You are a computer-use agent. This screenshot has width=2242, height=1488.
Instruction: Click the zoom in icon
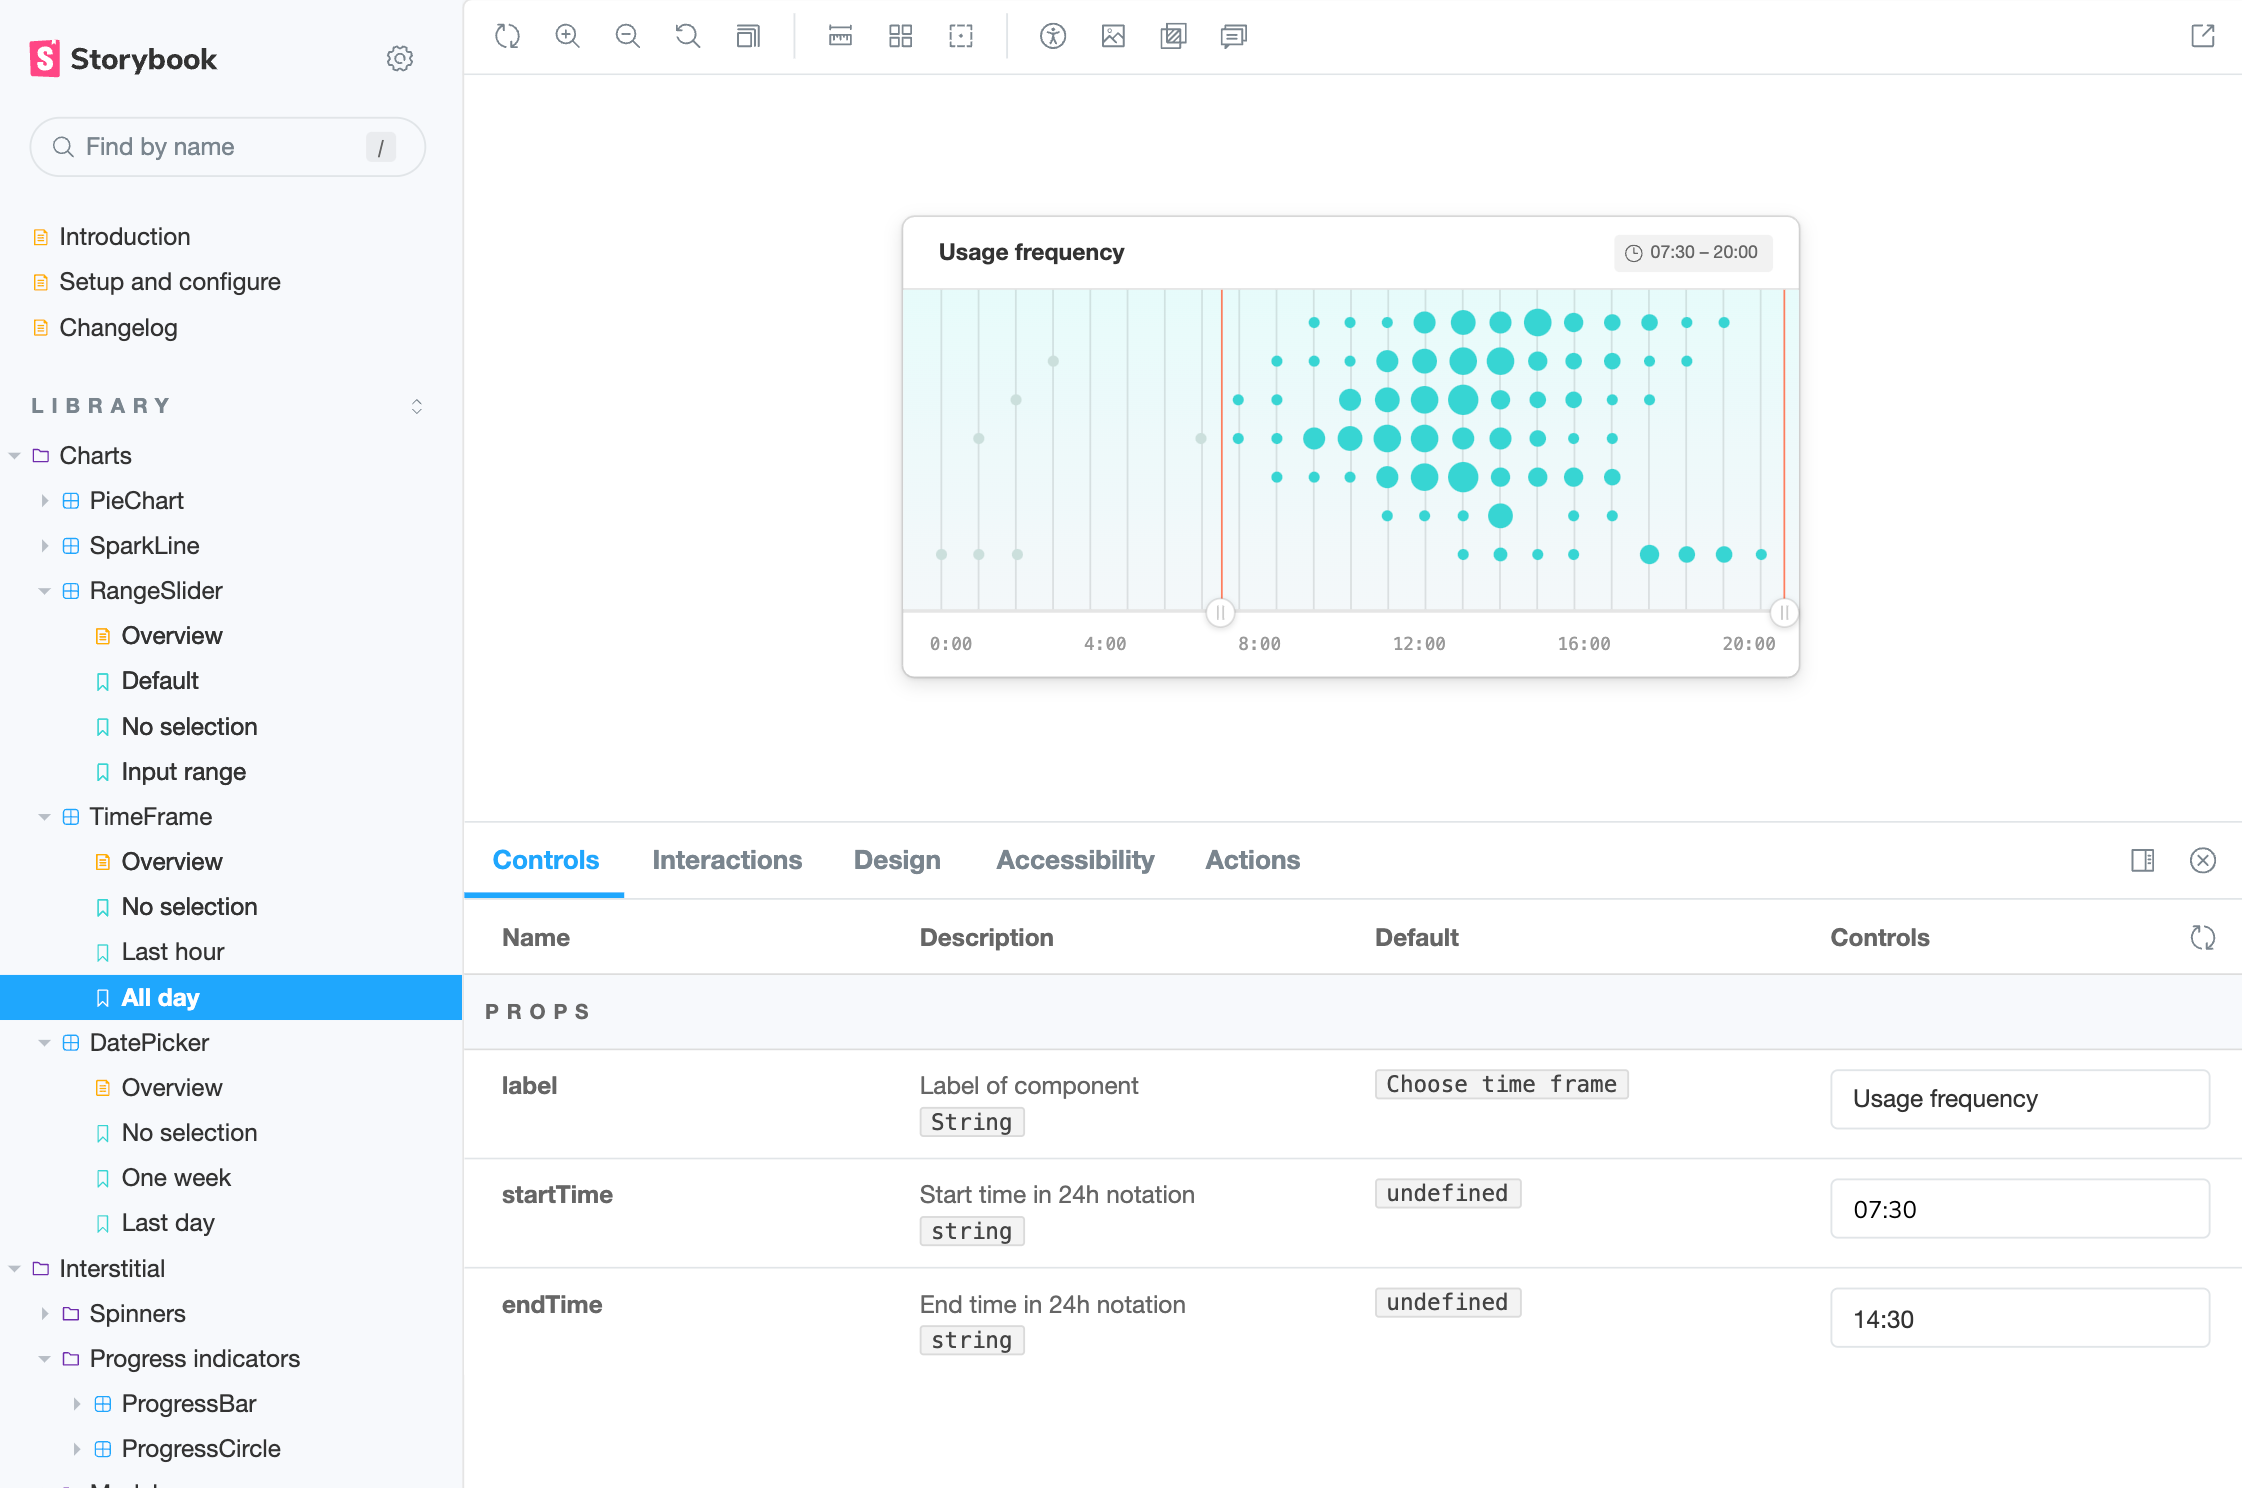tap(567, 37)
